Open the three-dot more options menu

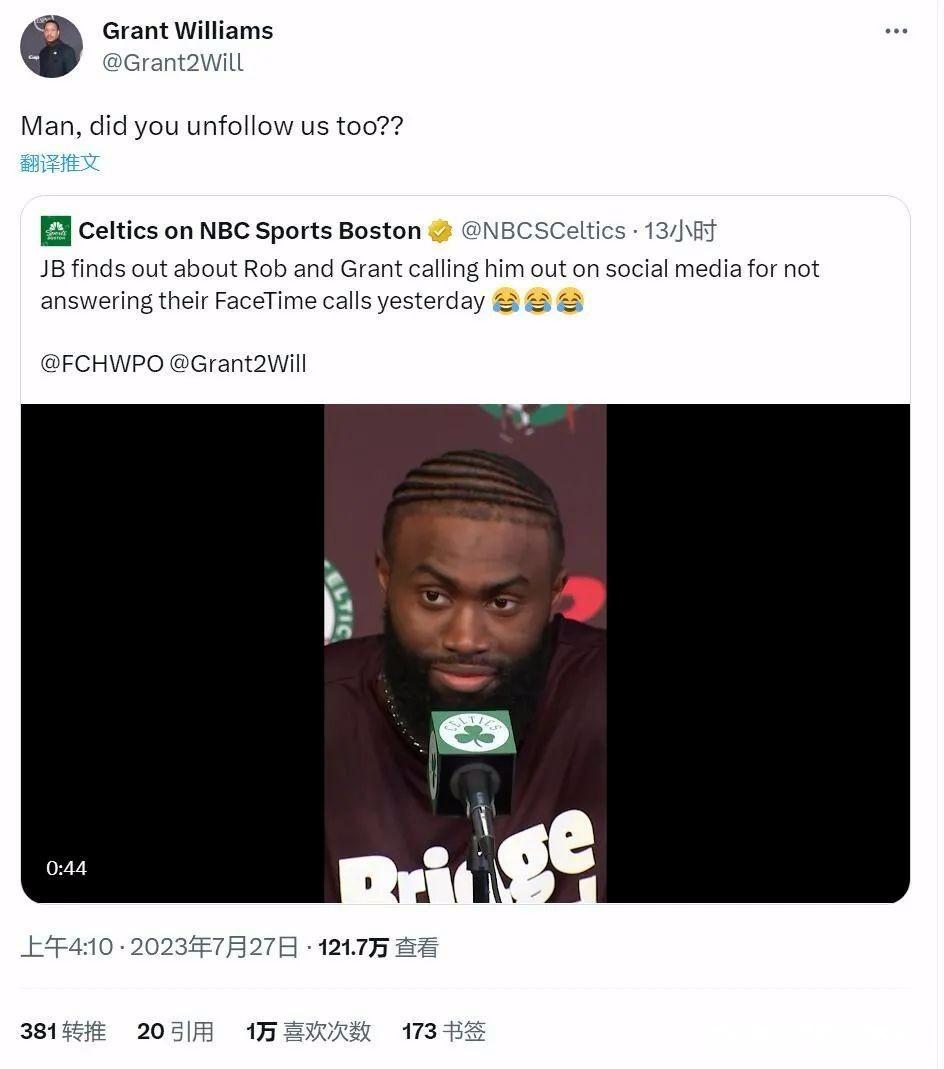pyautogui.click(x=897, y=32)
